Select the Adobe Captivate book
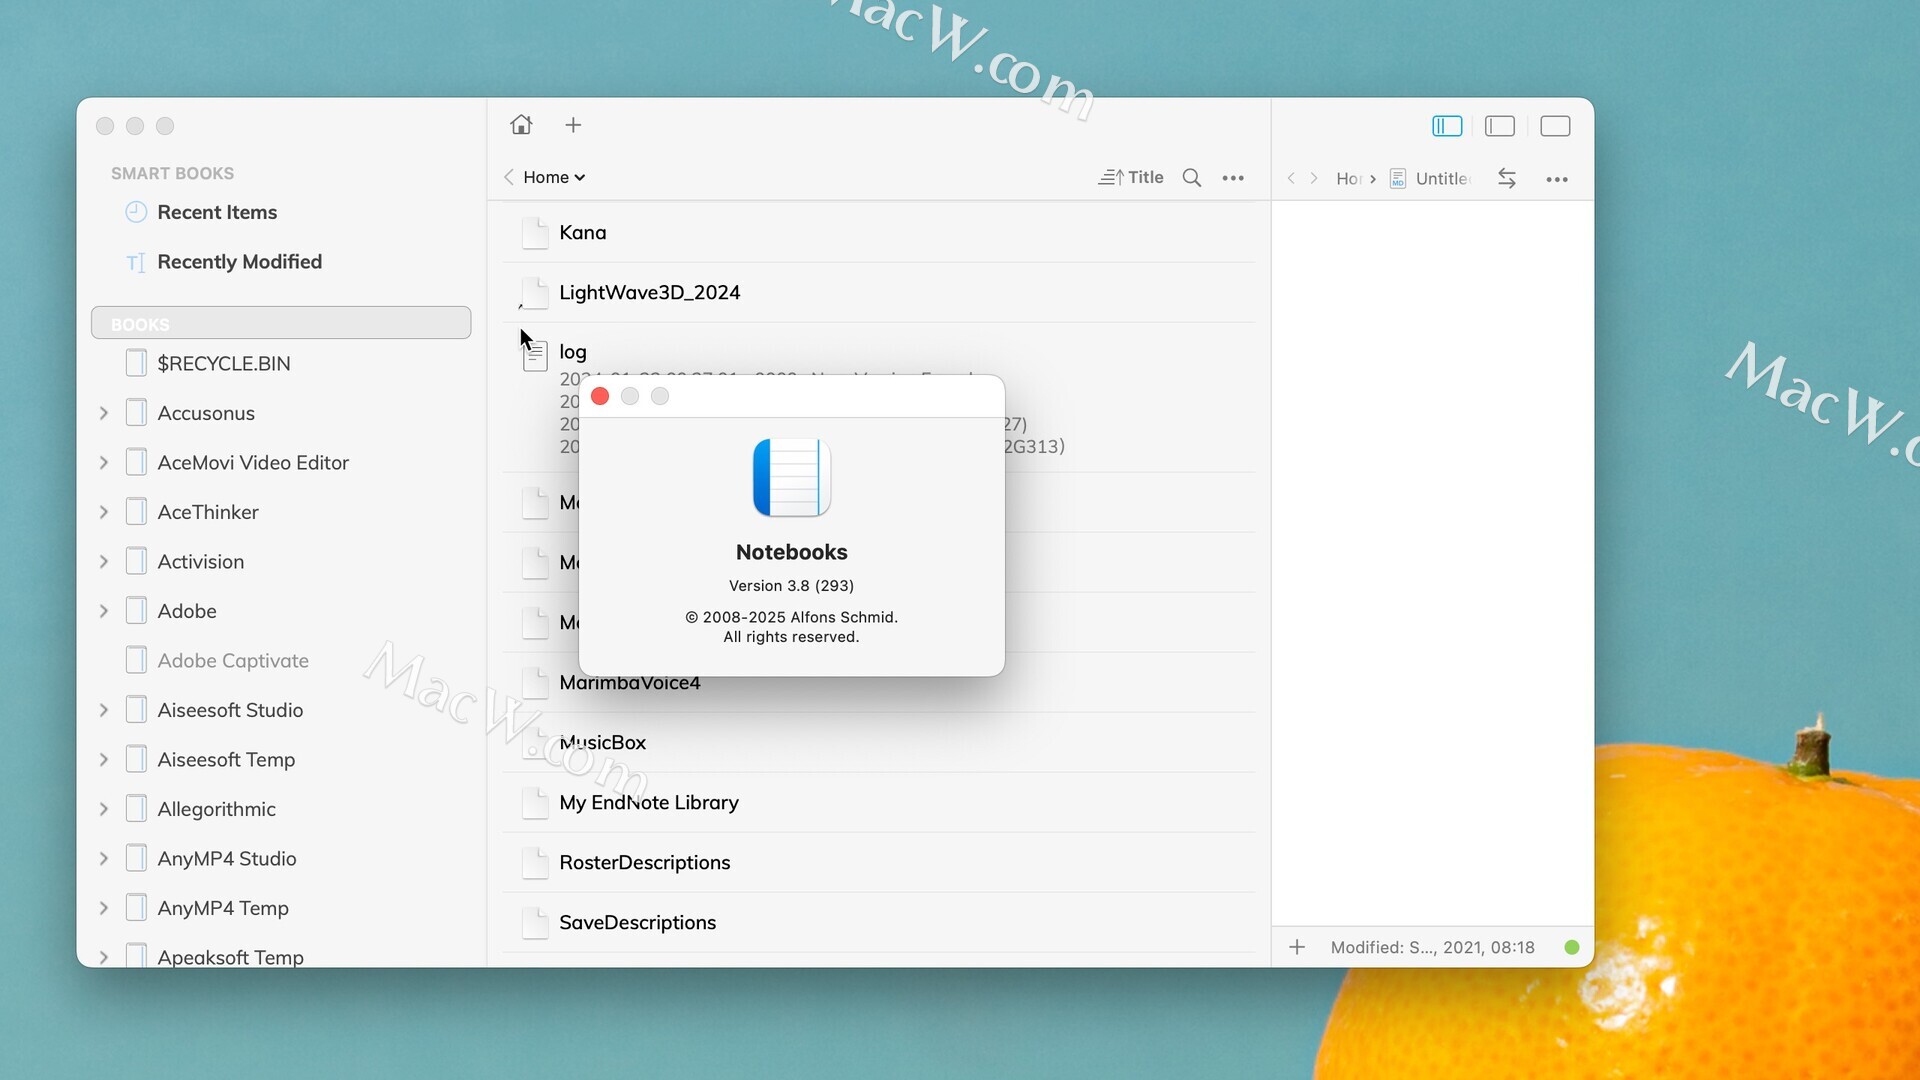The image size is (1920, 1080). pyautogui.click(x=232, y=661)
